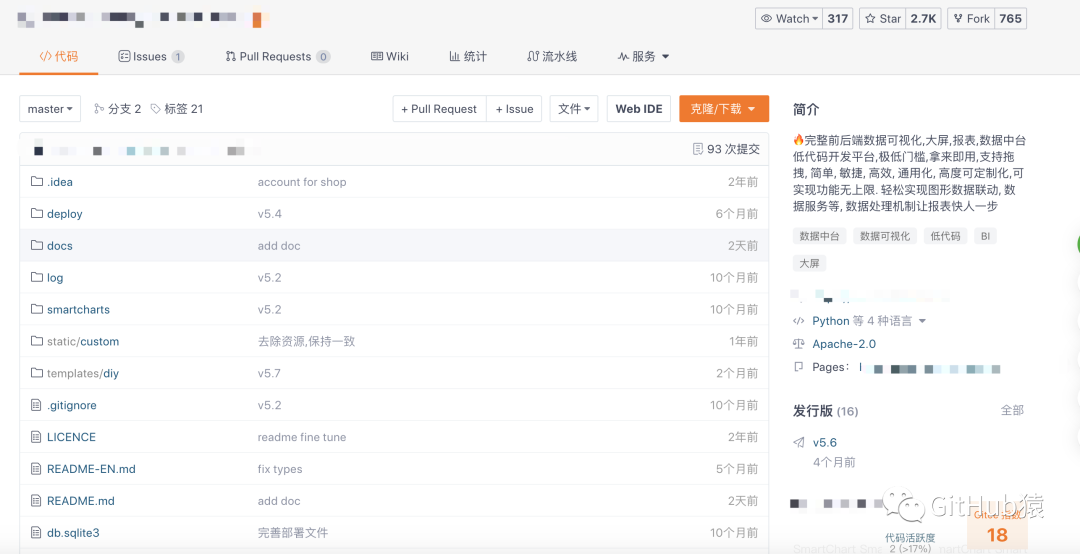This screenshot has height=554, width=1080.
Task: Switch to the Issues tab
Action: coord(151,57)
